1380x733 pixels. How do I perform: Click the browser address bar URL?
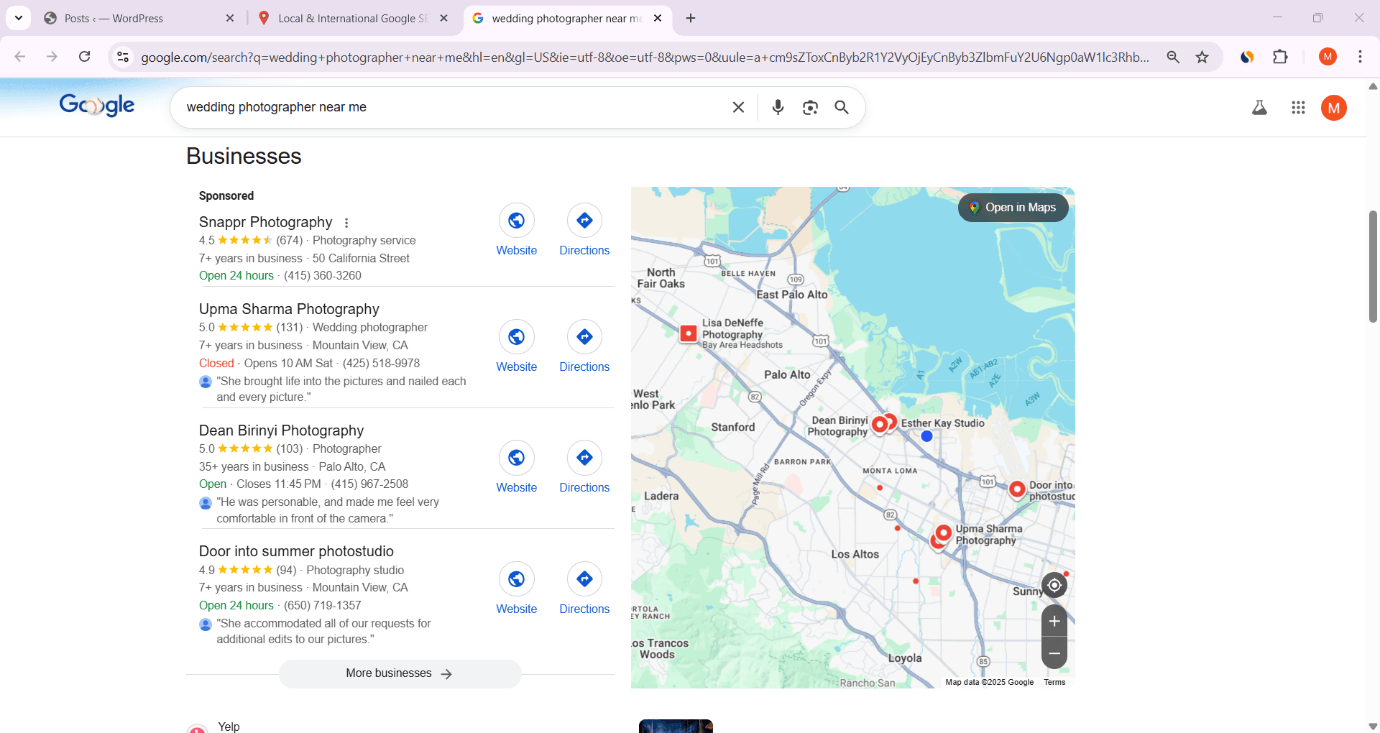point(645,57)
